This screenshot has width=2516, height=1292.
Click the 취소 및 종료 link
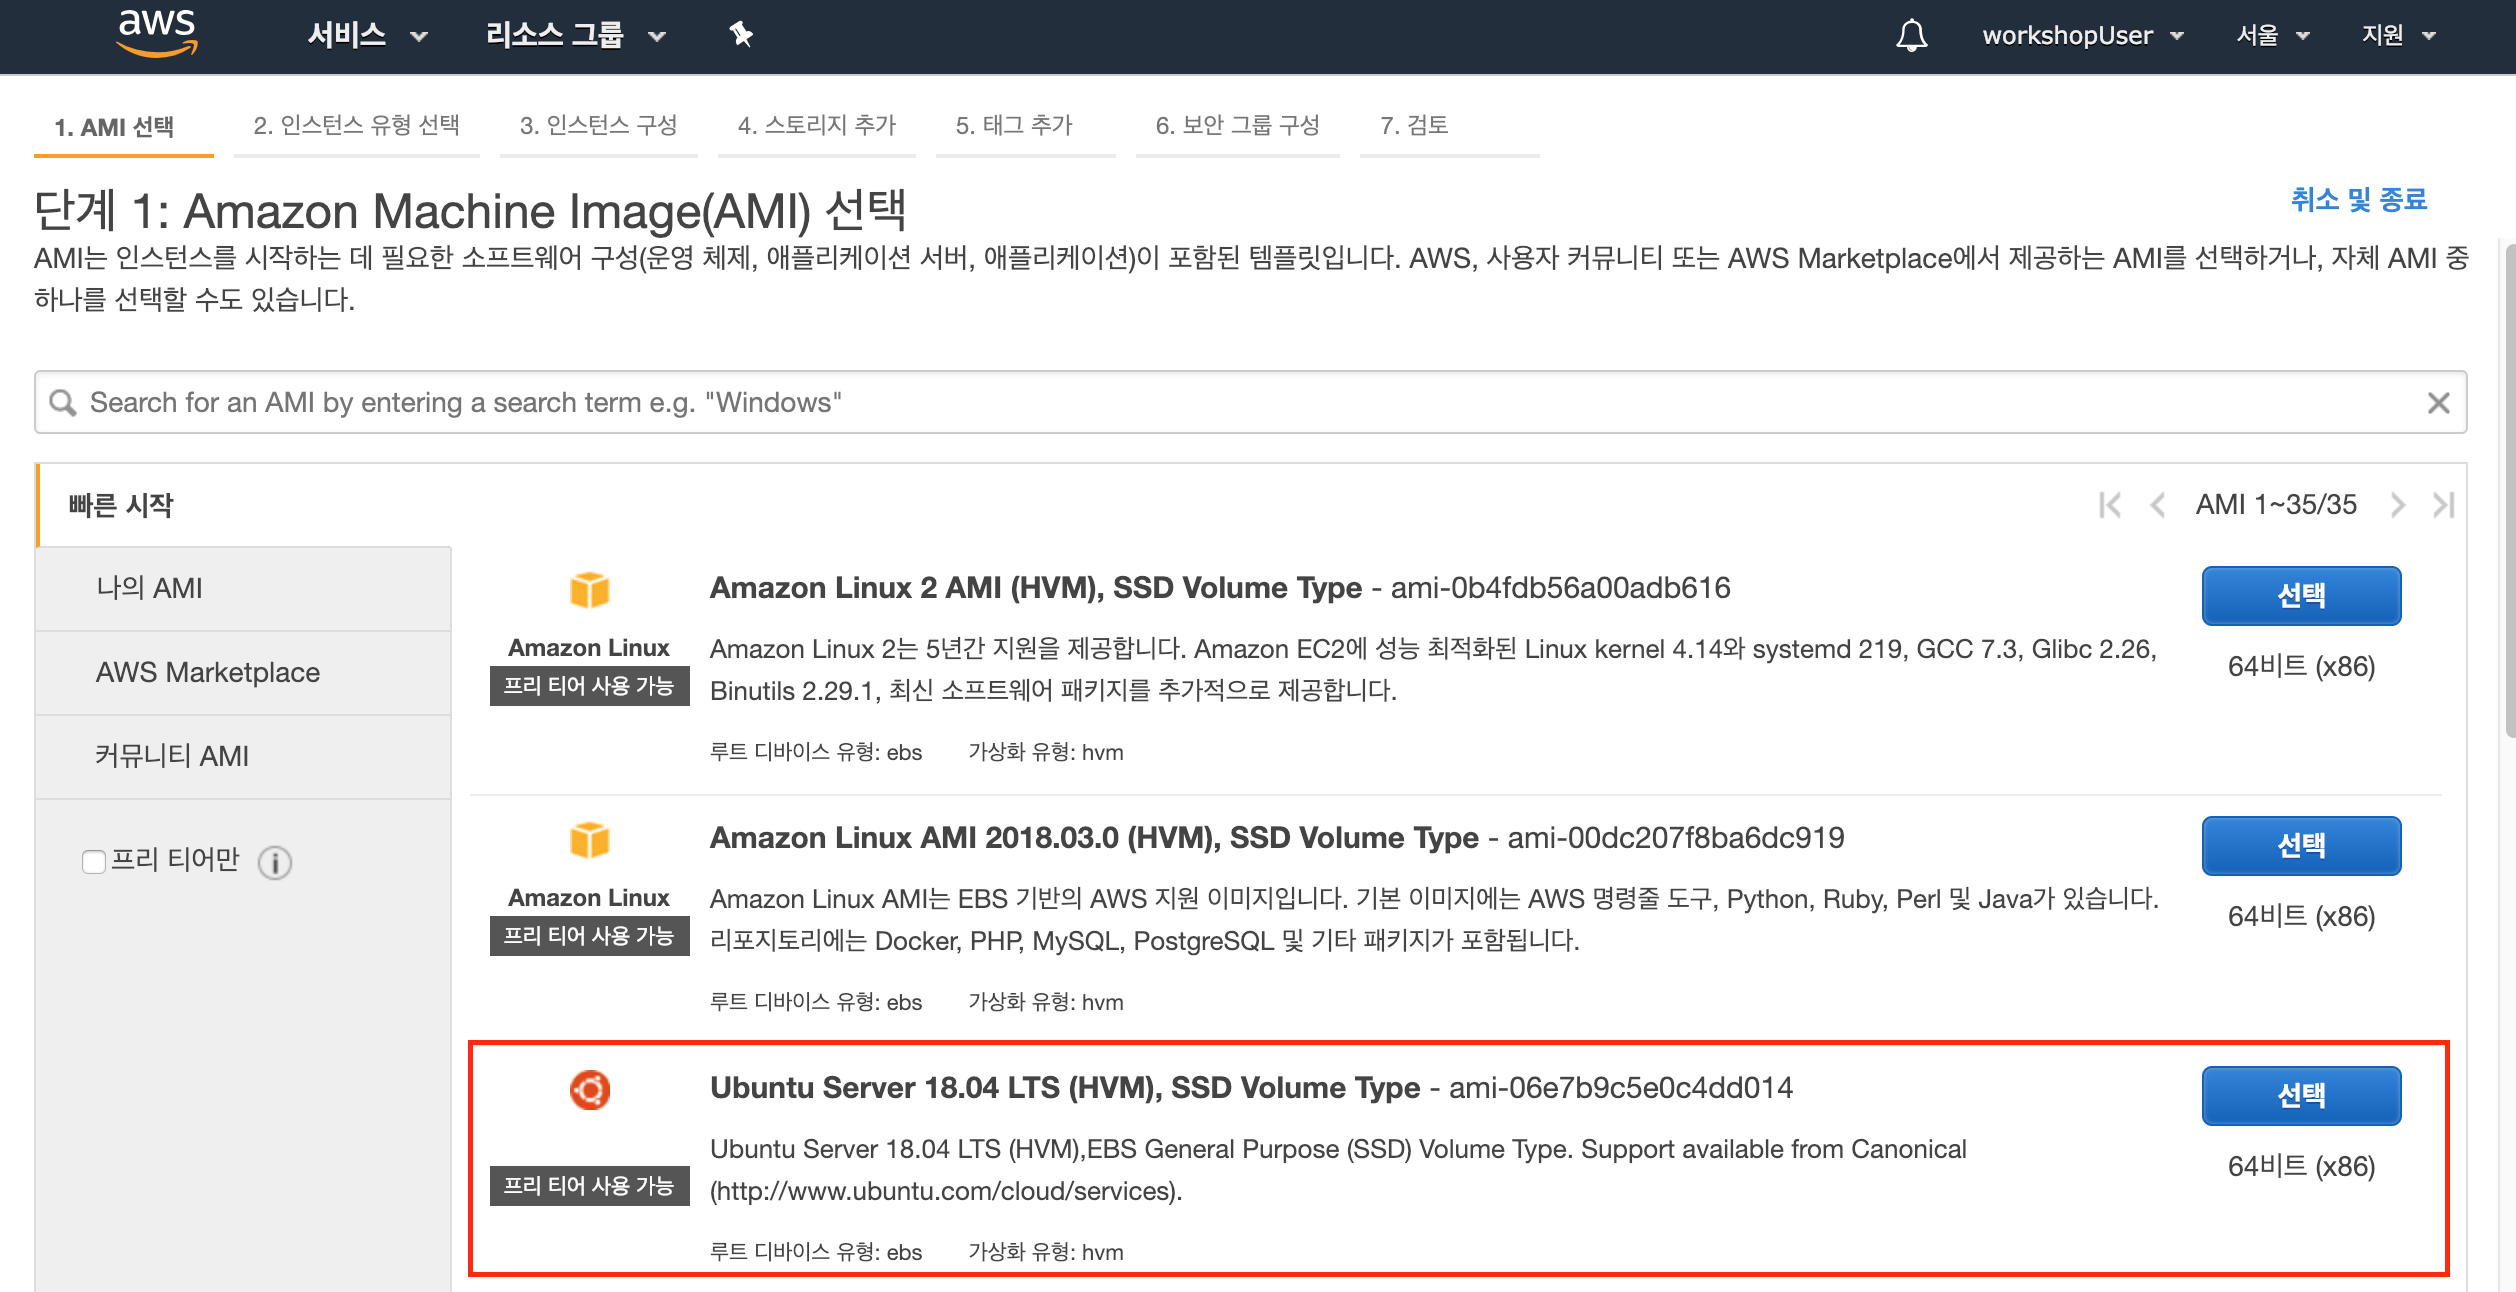2358,200
